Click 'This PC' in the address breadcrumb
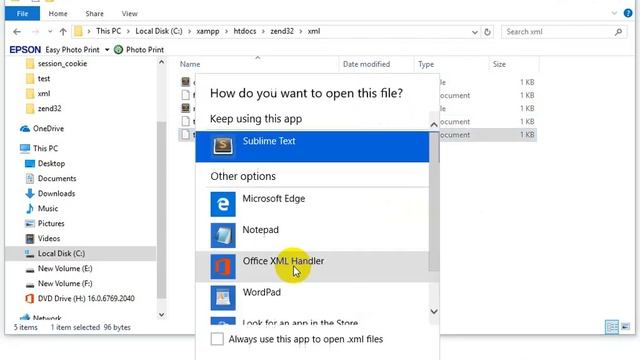640x360 pixels. 109,31
